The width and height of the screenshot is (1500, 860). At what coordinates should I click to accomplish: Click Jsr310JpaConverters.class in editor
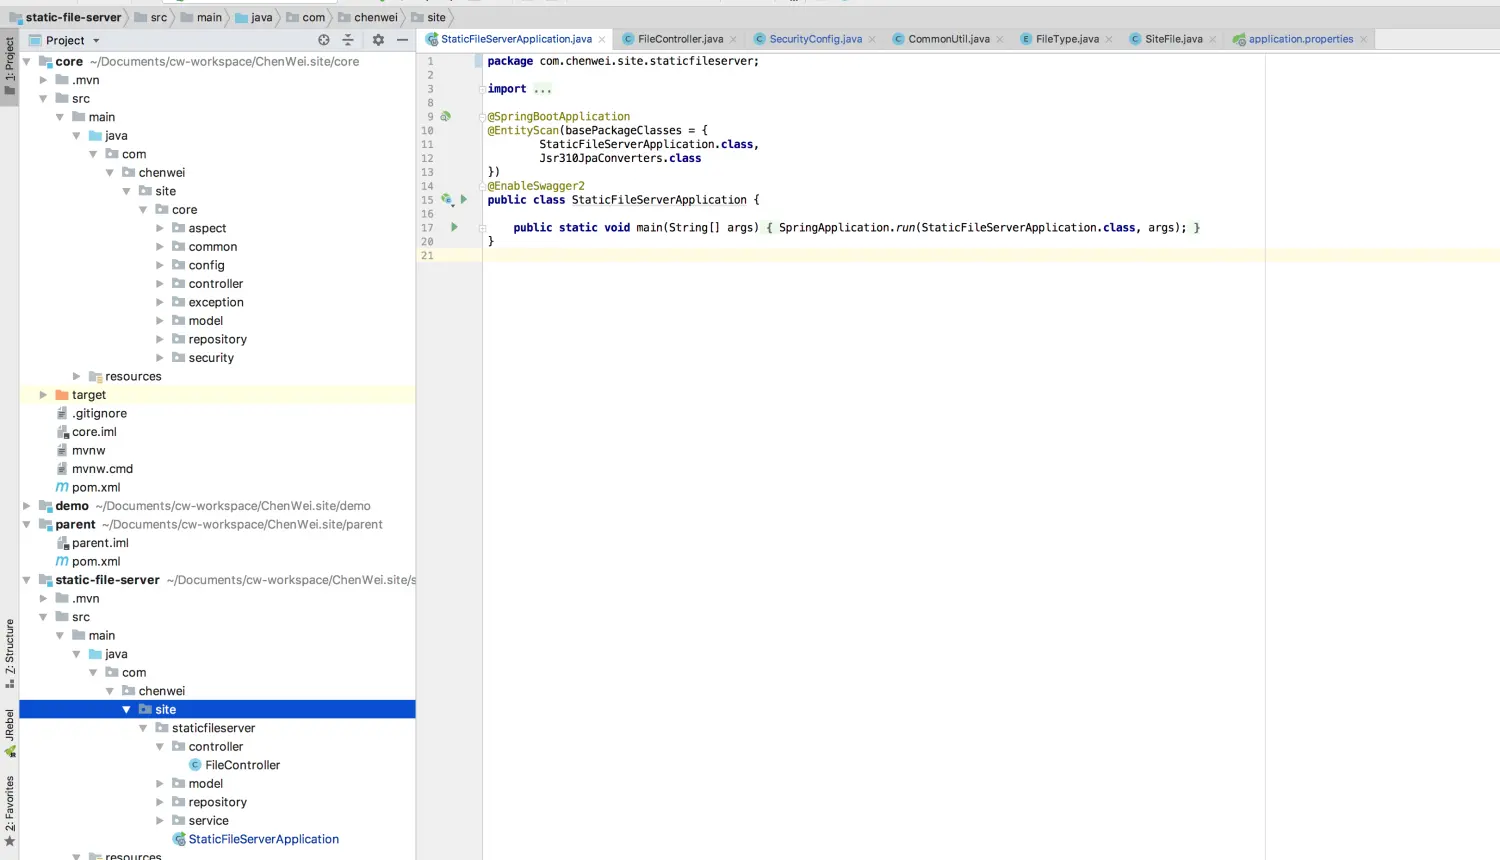click(620, 158)
